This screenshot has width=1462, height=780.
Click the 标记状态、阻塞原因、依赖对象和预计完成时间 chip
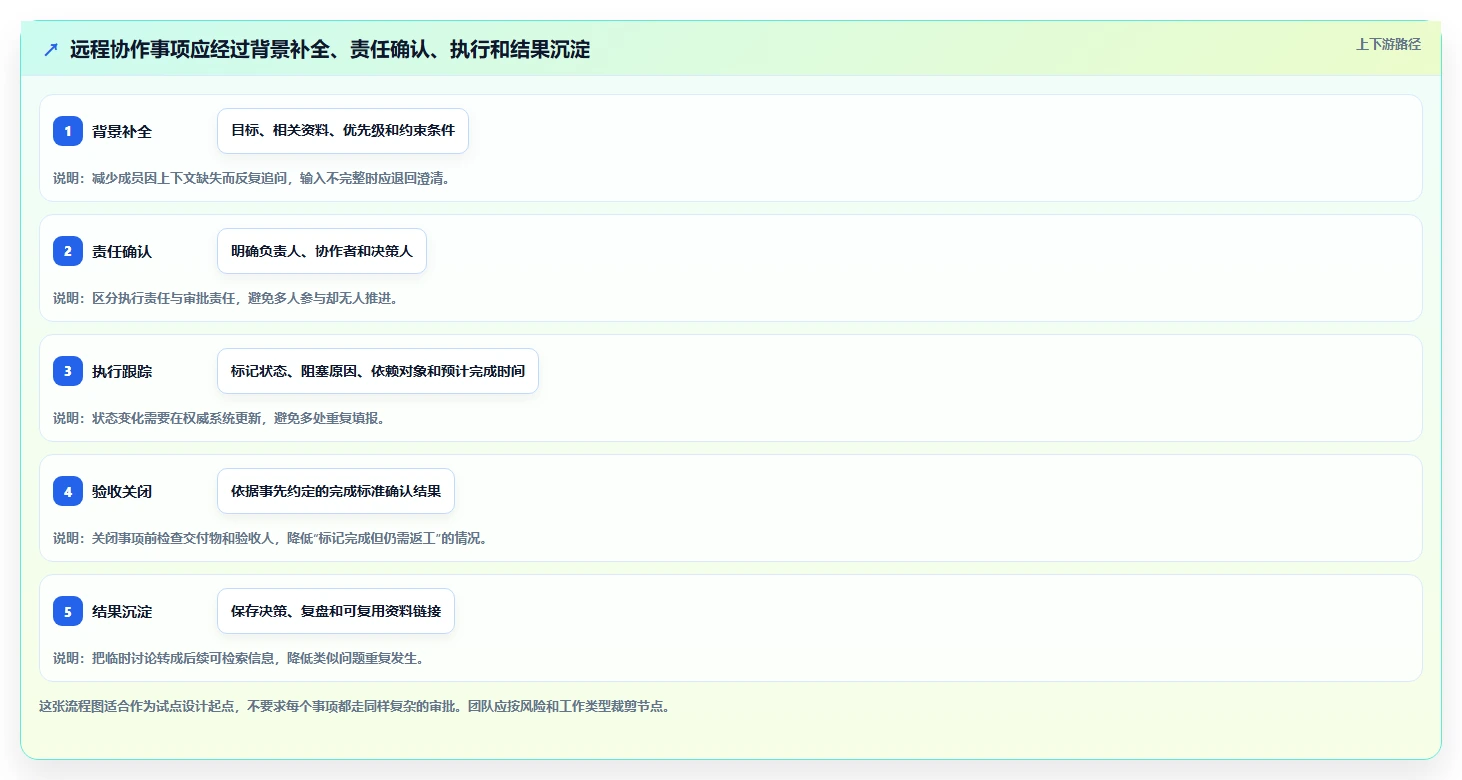point(378,371)
